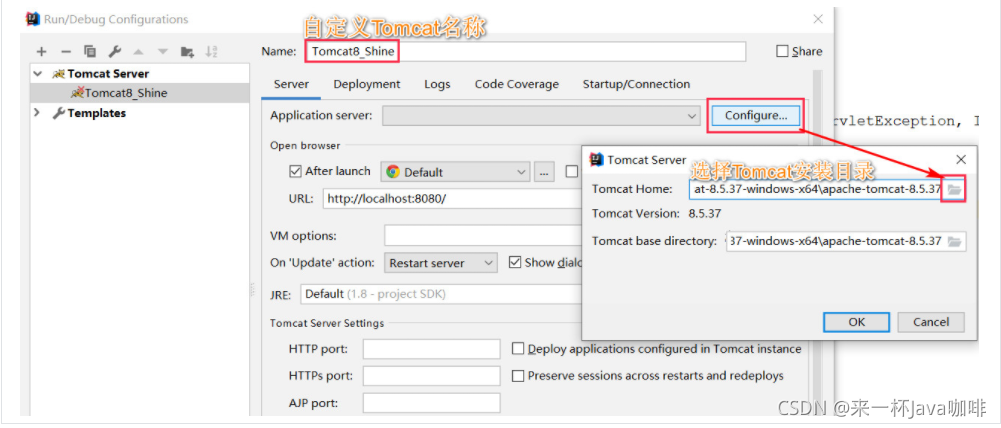Viewport: 1001px width, 428px height.
Task: Add a new configuration with the plus icon
Action: pos(41,52)
